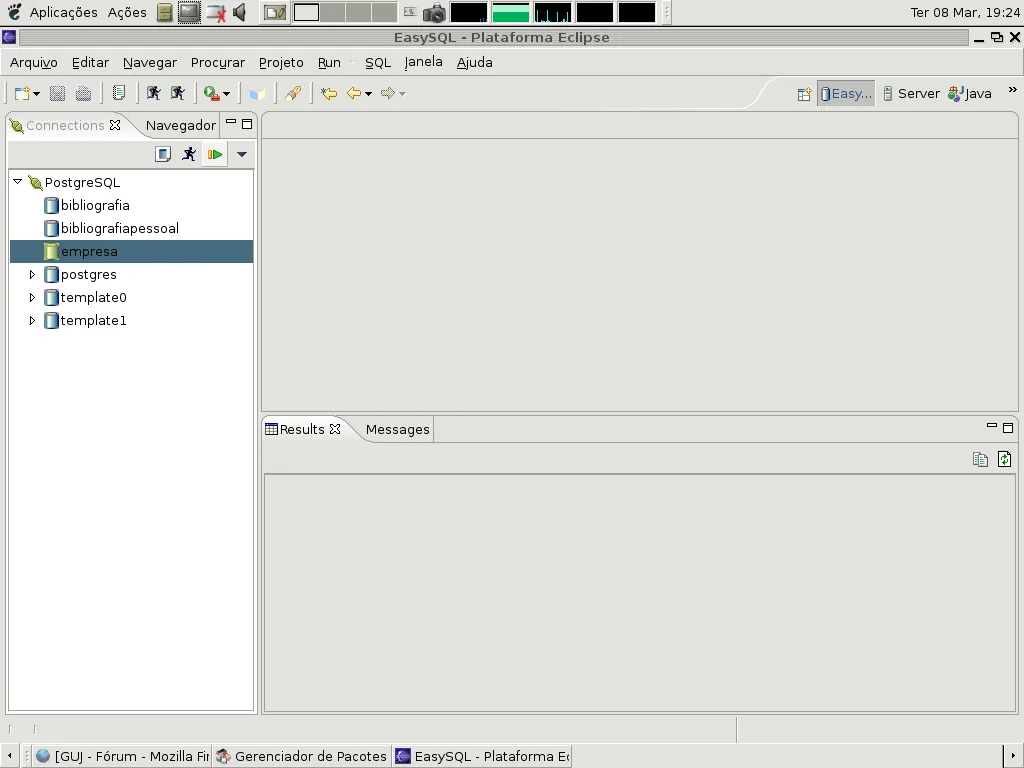Click the Open Perspective icon

click(x=804, y=94)
